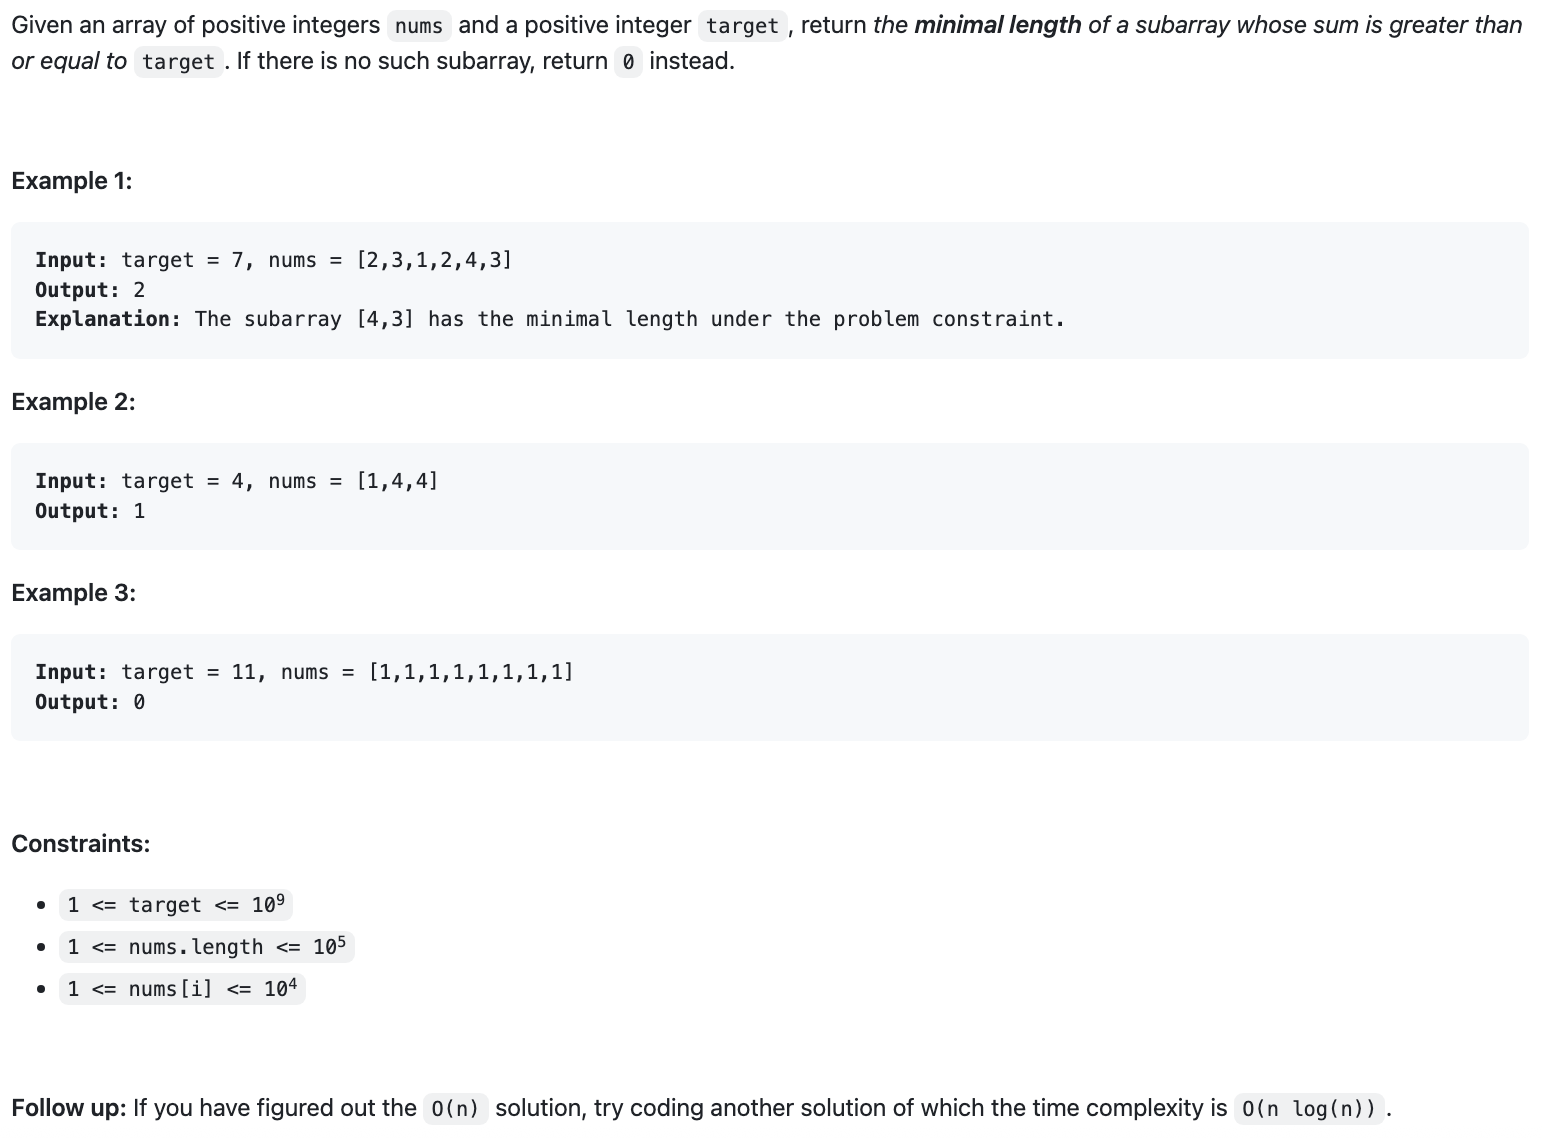The width and height of the screenshot is (1542, 1138).
Task: Click Example 2 Output value 1
Action: [x=139, y=511]
